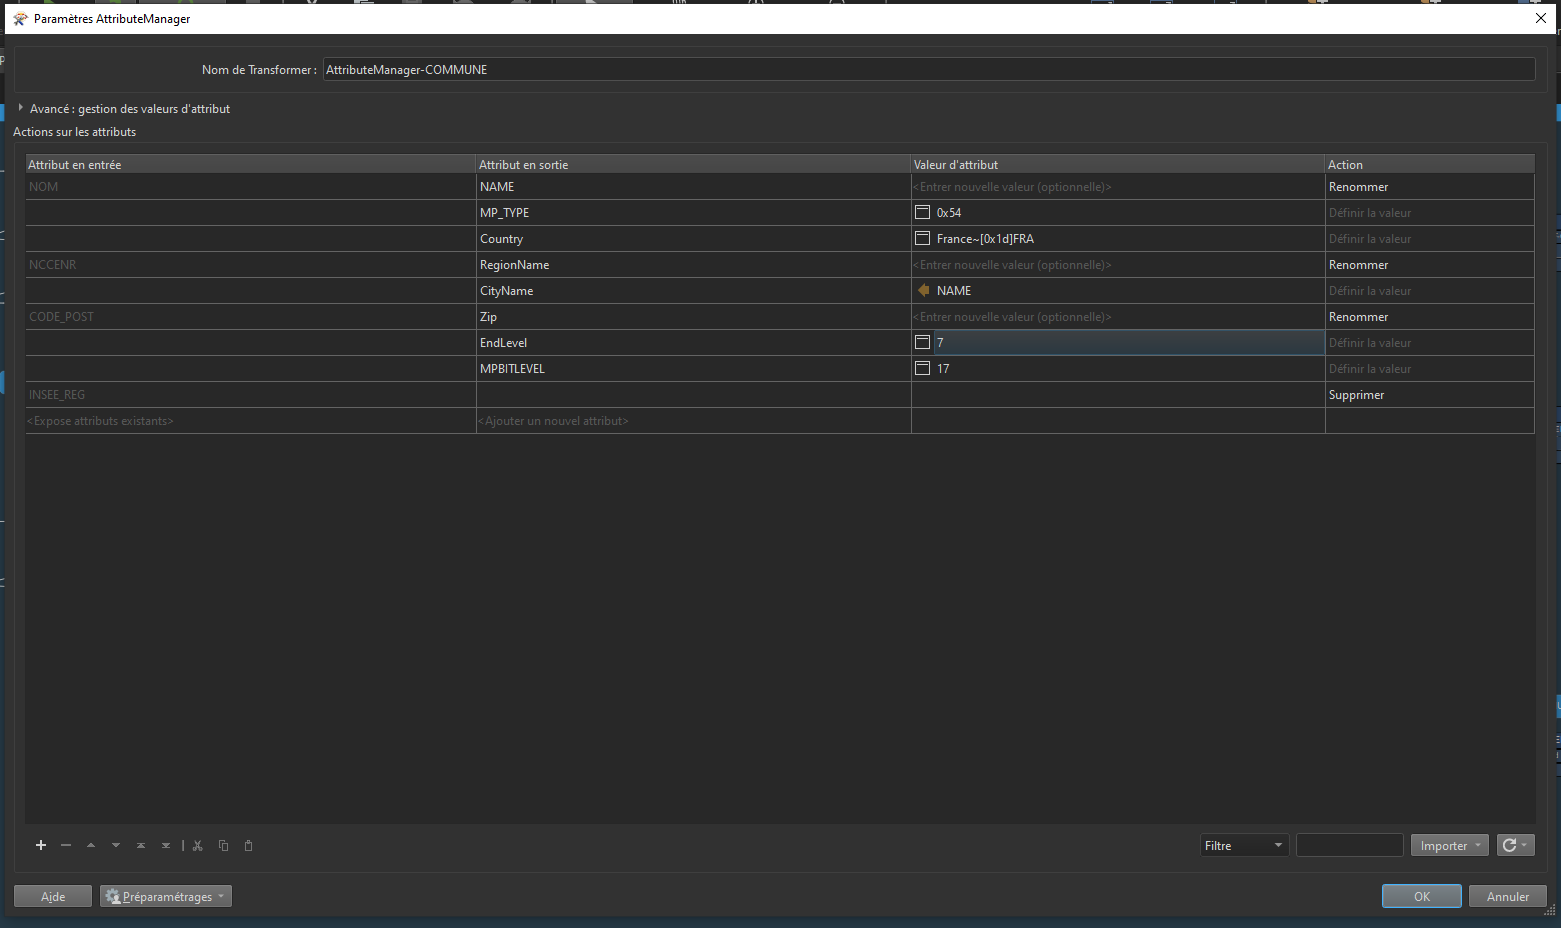Open the Importer dropdown button
Screen dimensions: 1561x928
coord(1450,845)
